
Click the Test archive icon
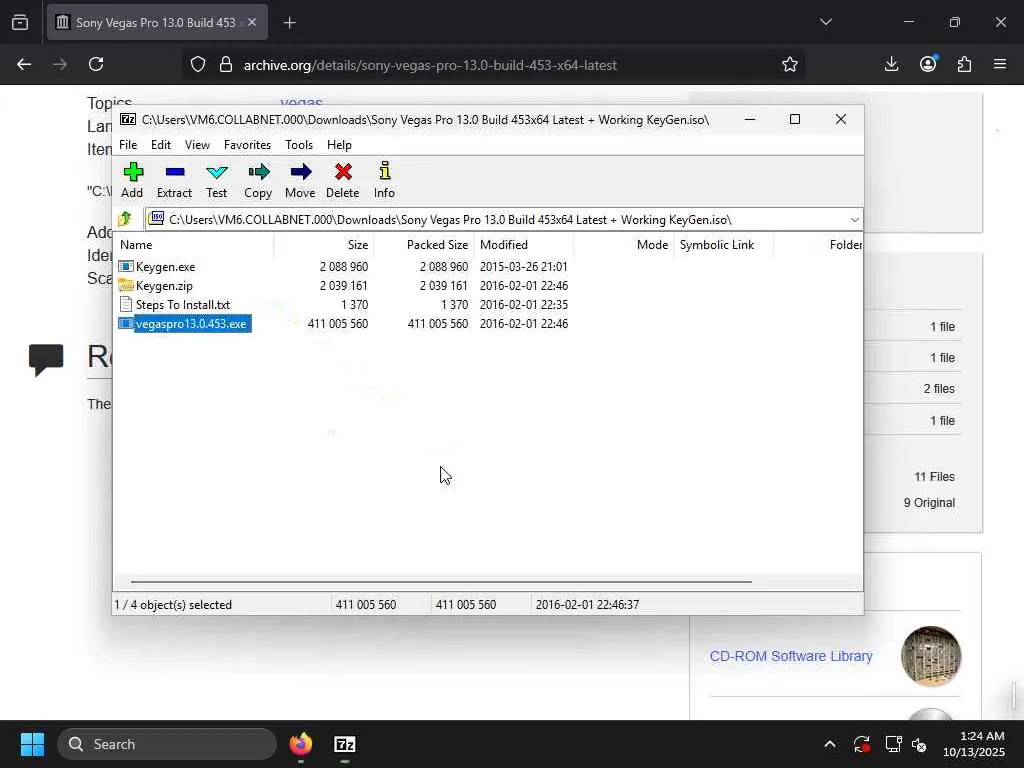(216, 180)
